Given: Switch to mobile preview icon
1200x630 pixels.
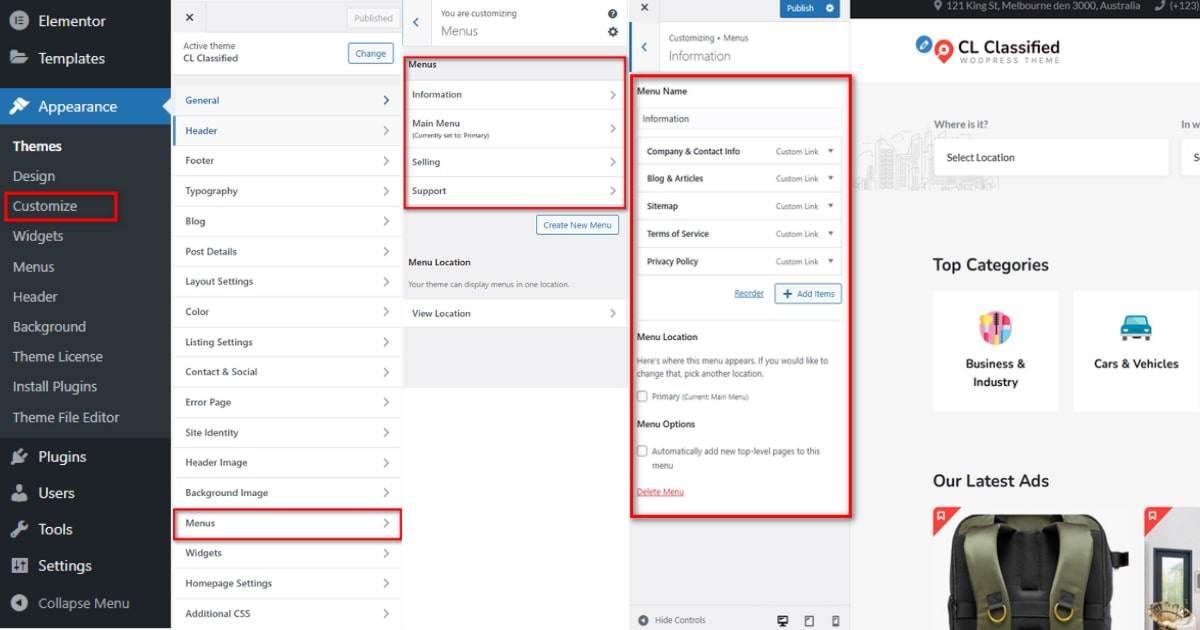Looking at the screenshot, I should coord(835,620).
